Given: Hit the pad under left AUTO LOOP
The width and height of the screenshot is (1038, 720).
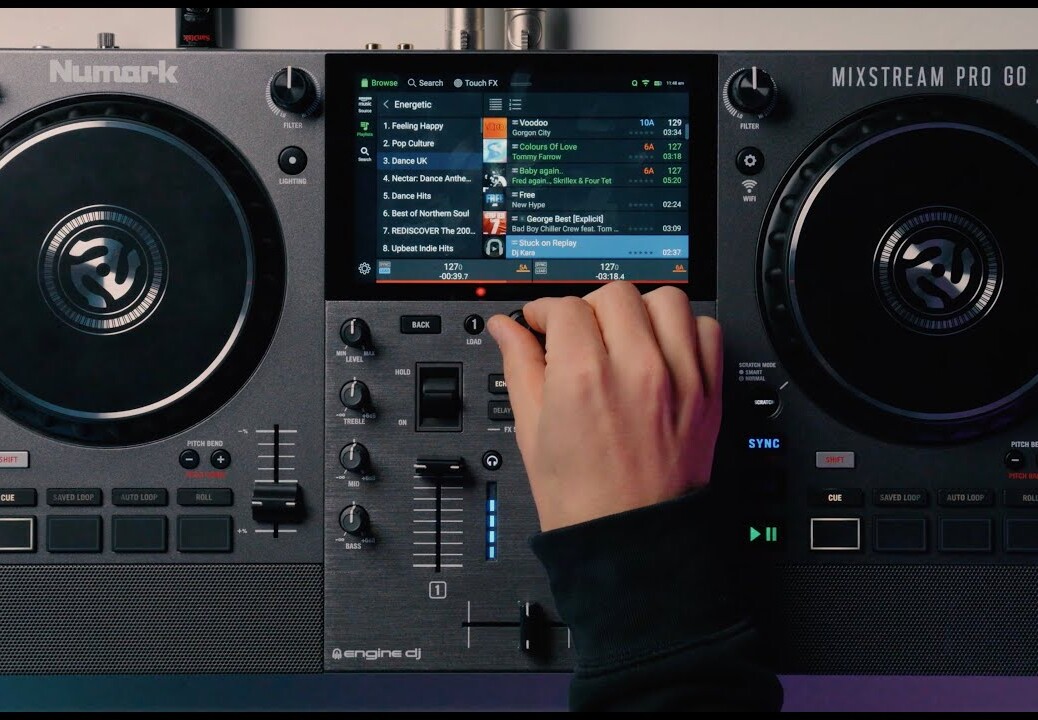Looking at the screenshot, I should pos(139,534).
